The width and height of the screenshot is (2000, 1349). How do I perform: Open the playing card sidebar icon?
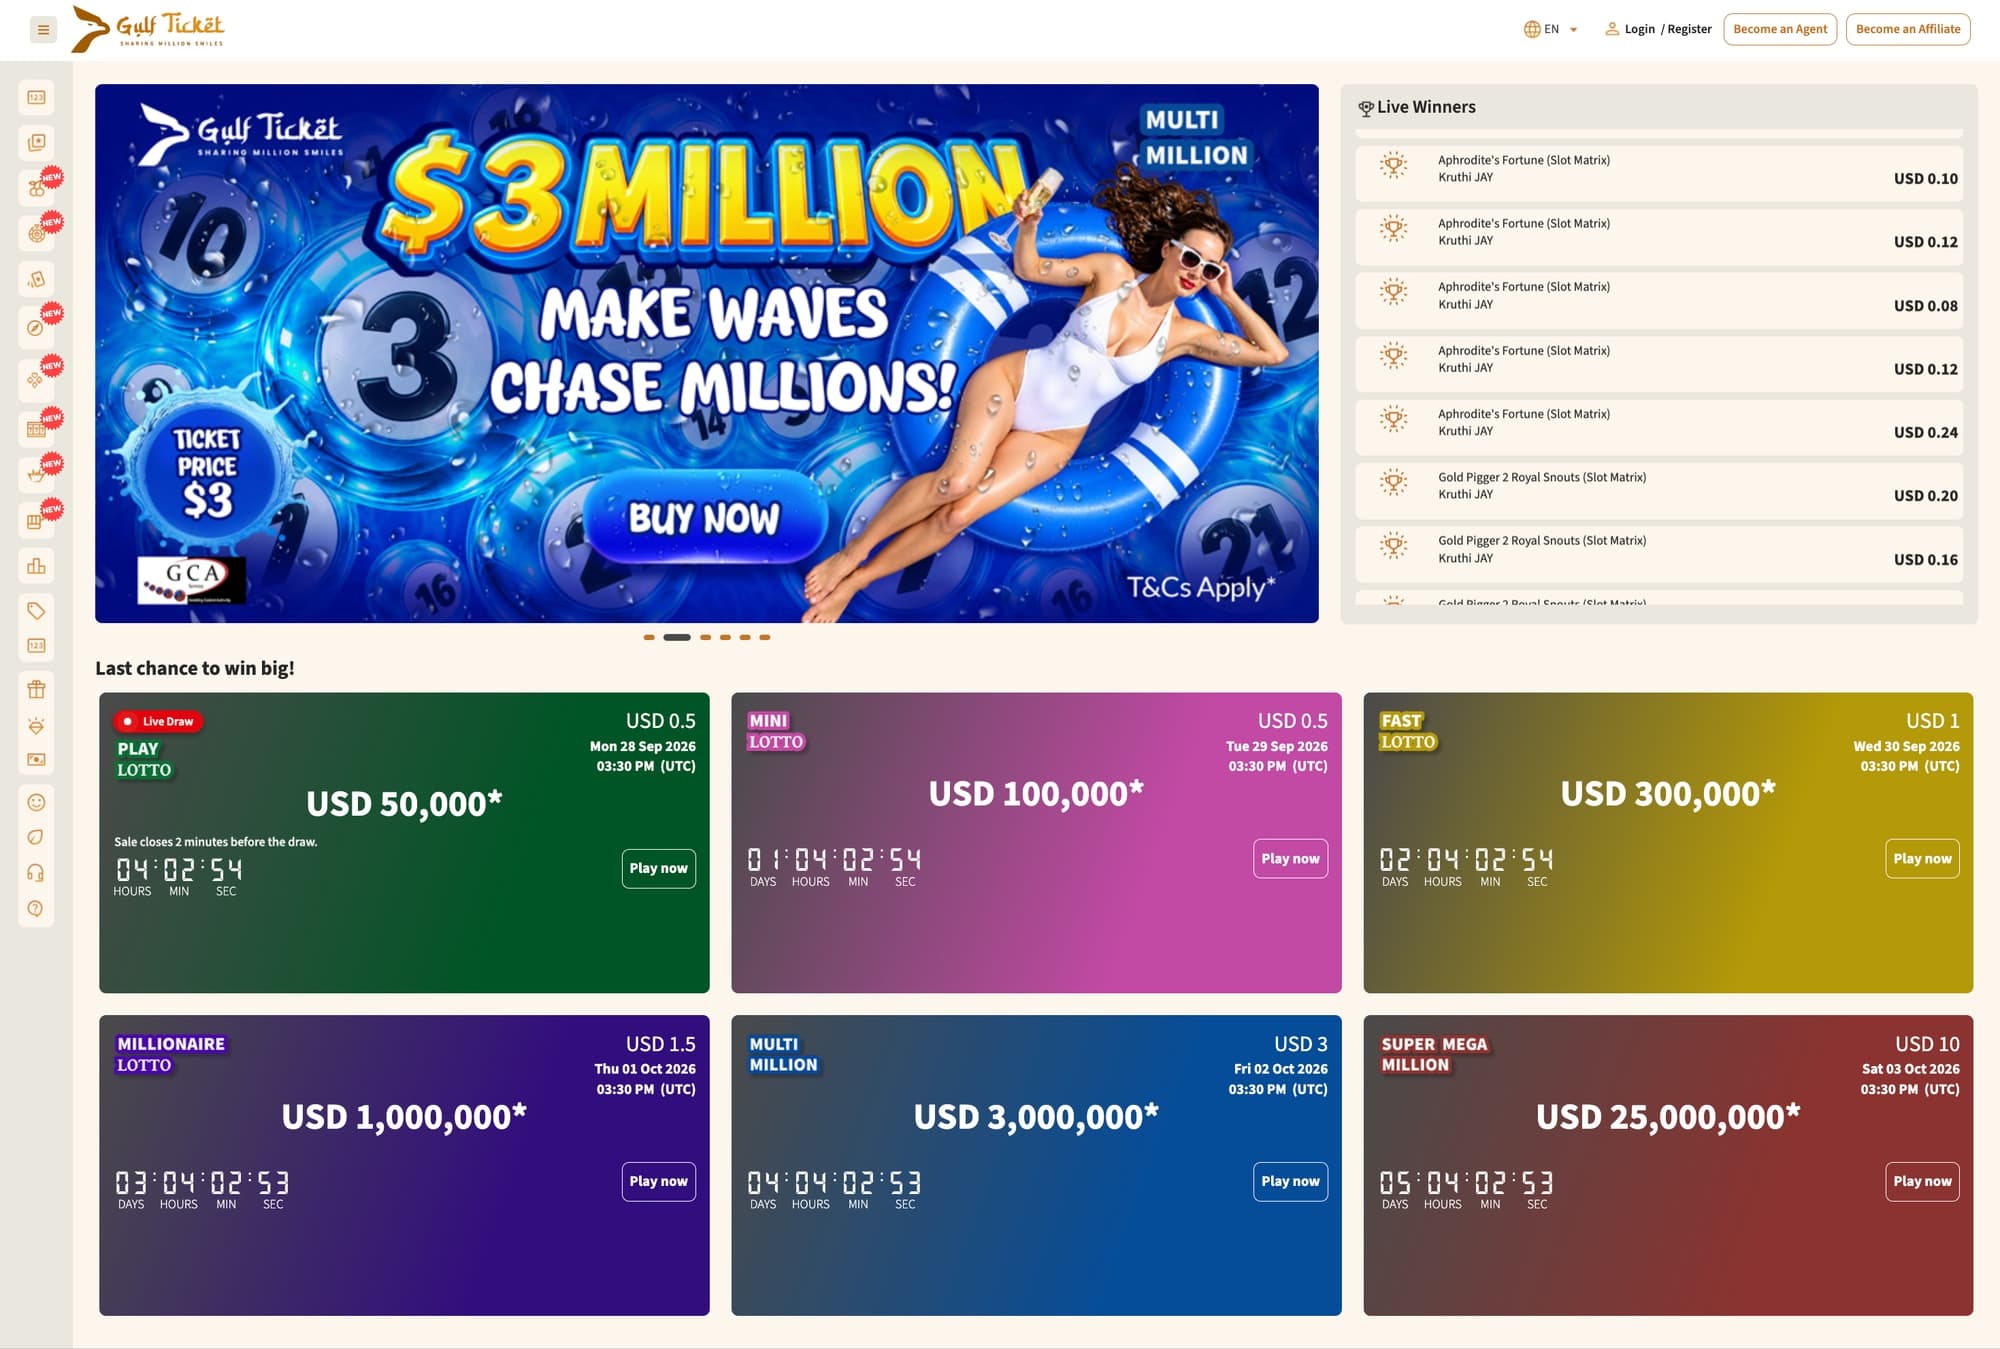[36, 279]
